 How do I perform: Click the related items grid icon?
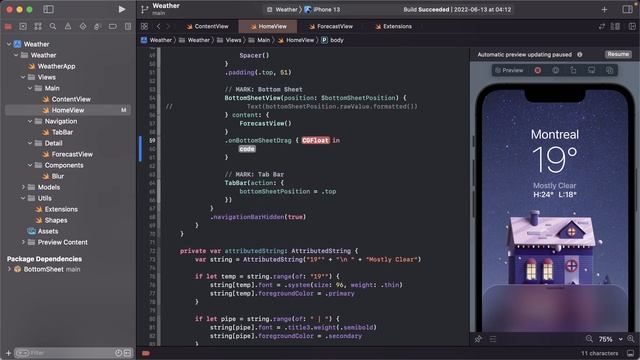click(144, 26)
